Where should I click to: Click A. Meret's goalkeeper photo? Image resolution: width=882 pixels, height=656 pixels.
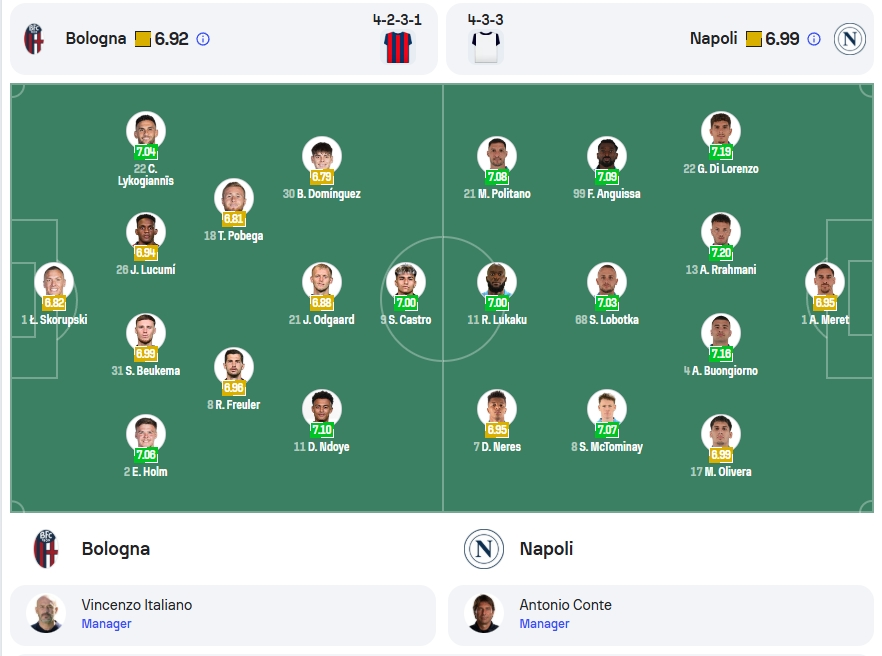tap(825, 282)
